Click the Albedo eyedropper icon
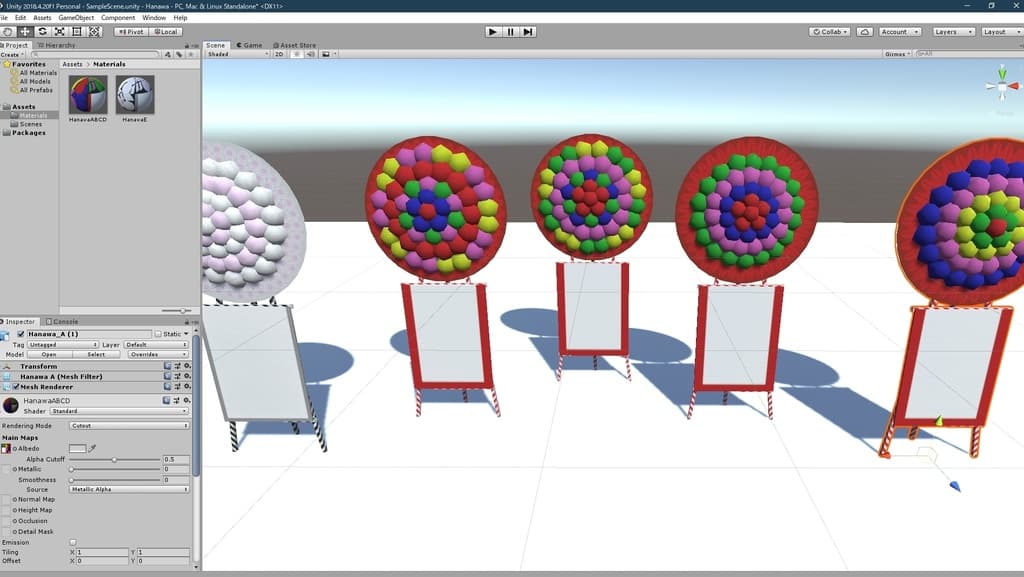 (93, 448)
